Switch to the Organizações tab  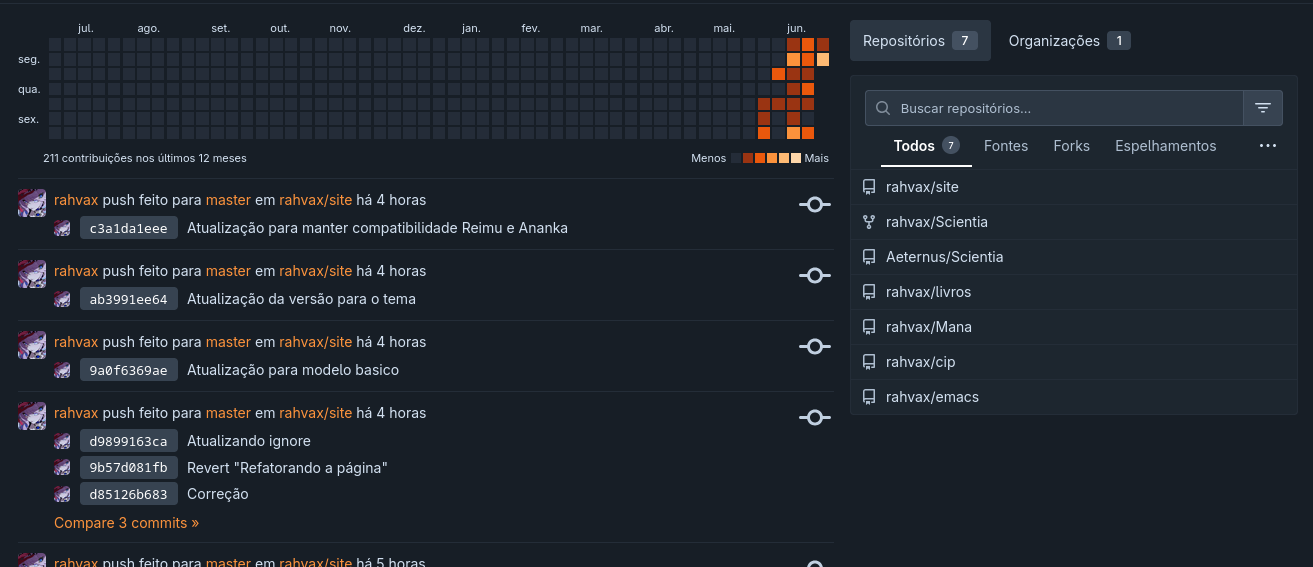pyautogui.click(x=1069, y=41)
